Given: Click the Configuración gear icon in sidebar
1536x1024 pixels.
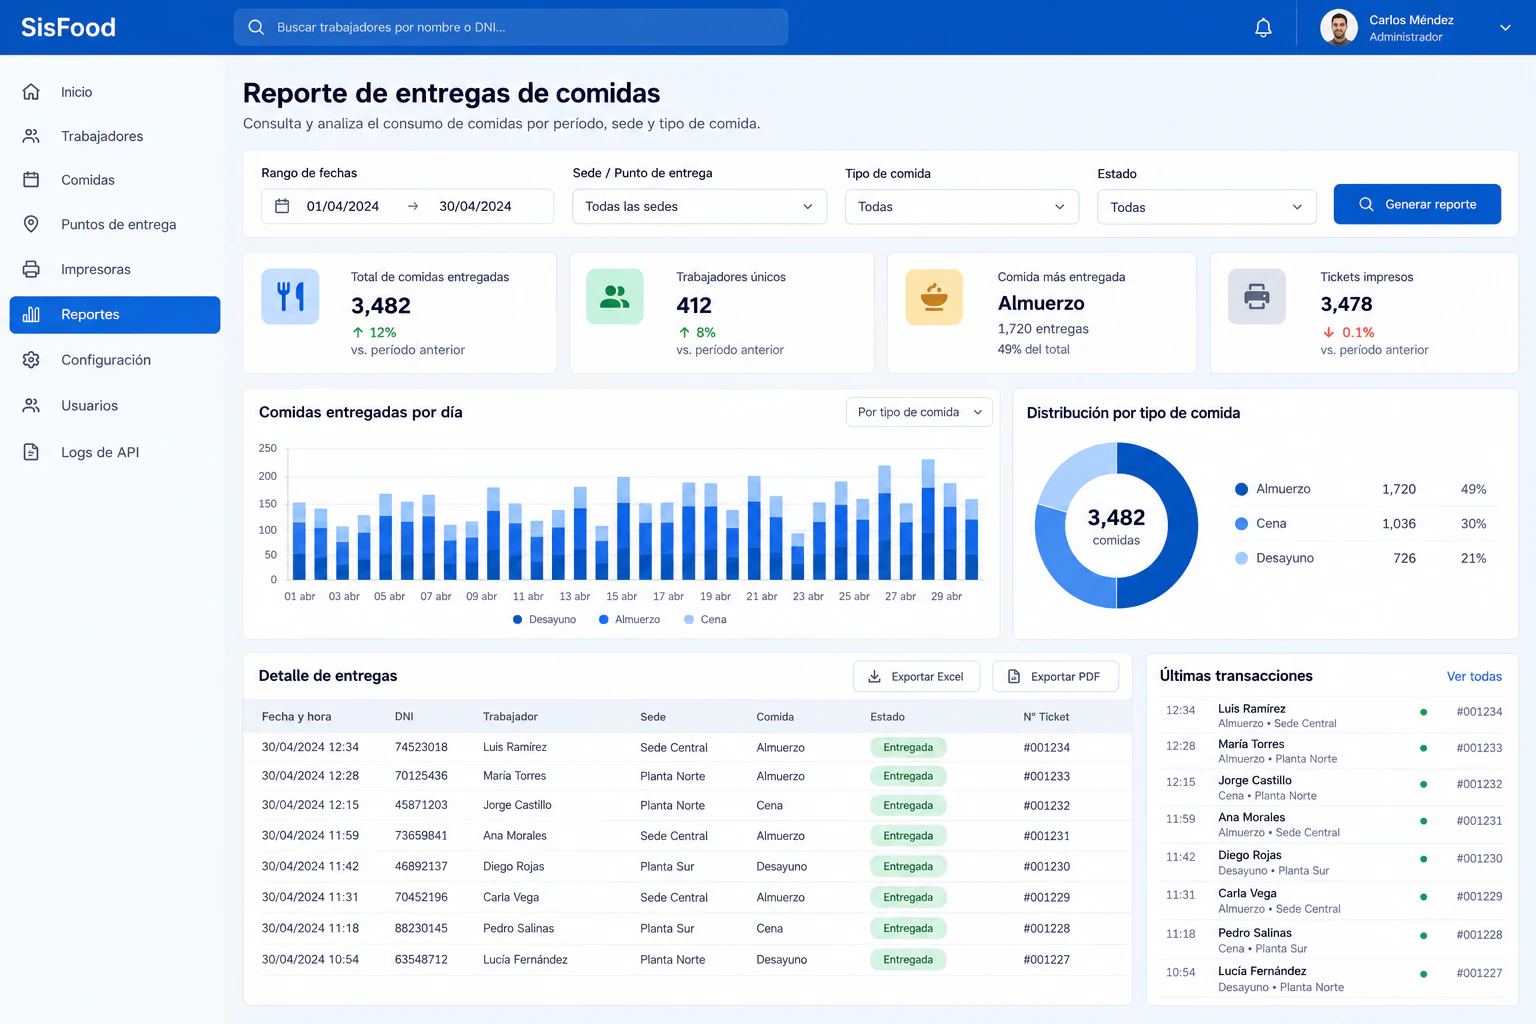Looking at the screenshot, I should [x=31, y=360].
